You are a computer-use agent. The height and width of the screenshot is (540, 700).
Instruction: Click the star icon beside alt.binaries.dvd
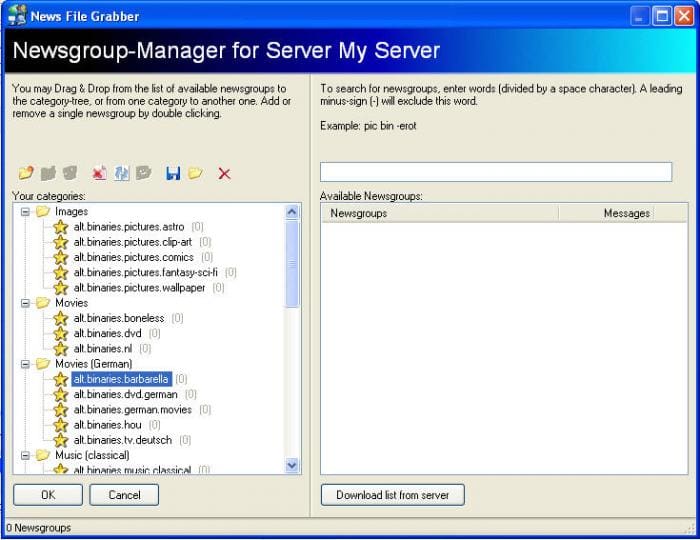60,334
